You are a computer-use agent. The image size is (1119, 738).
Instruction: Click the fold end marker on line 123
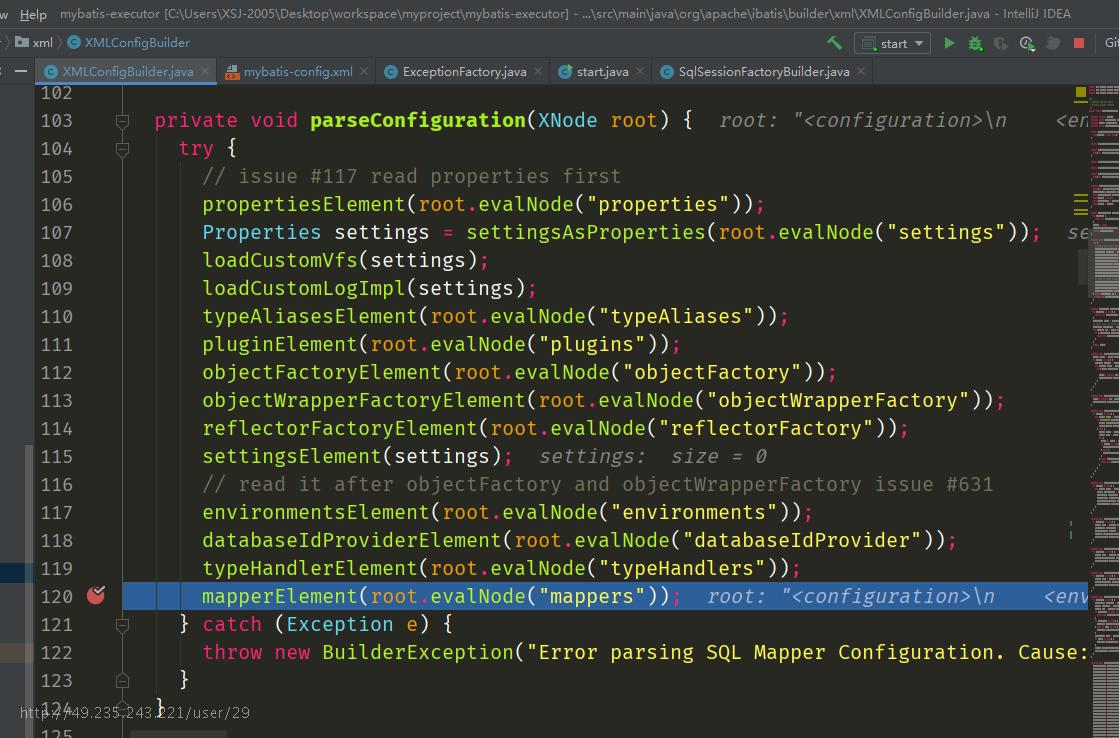122,680
